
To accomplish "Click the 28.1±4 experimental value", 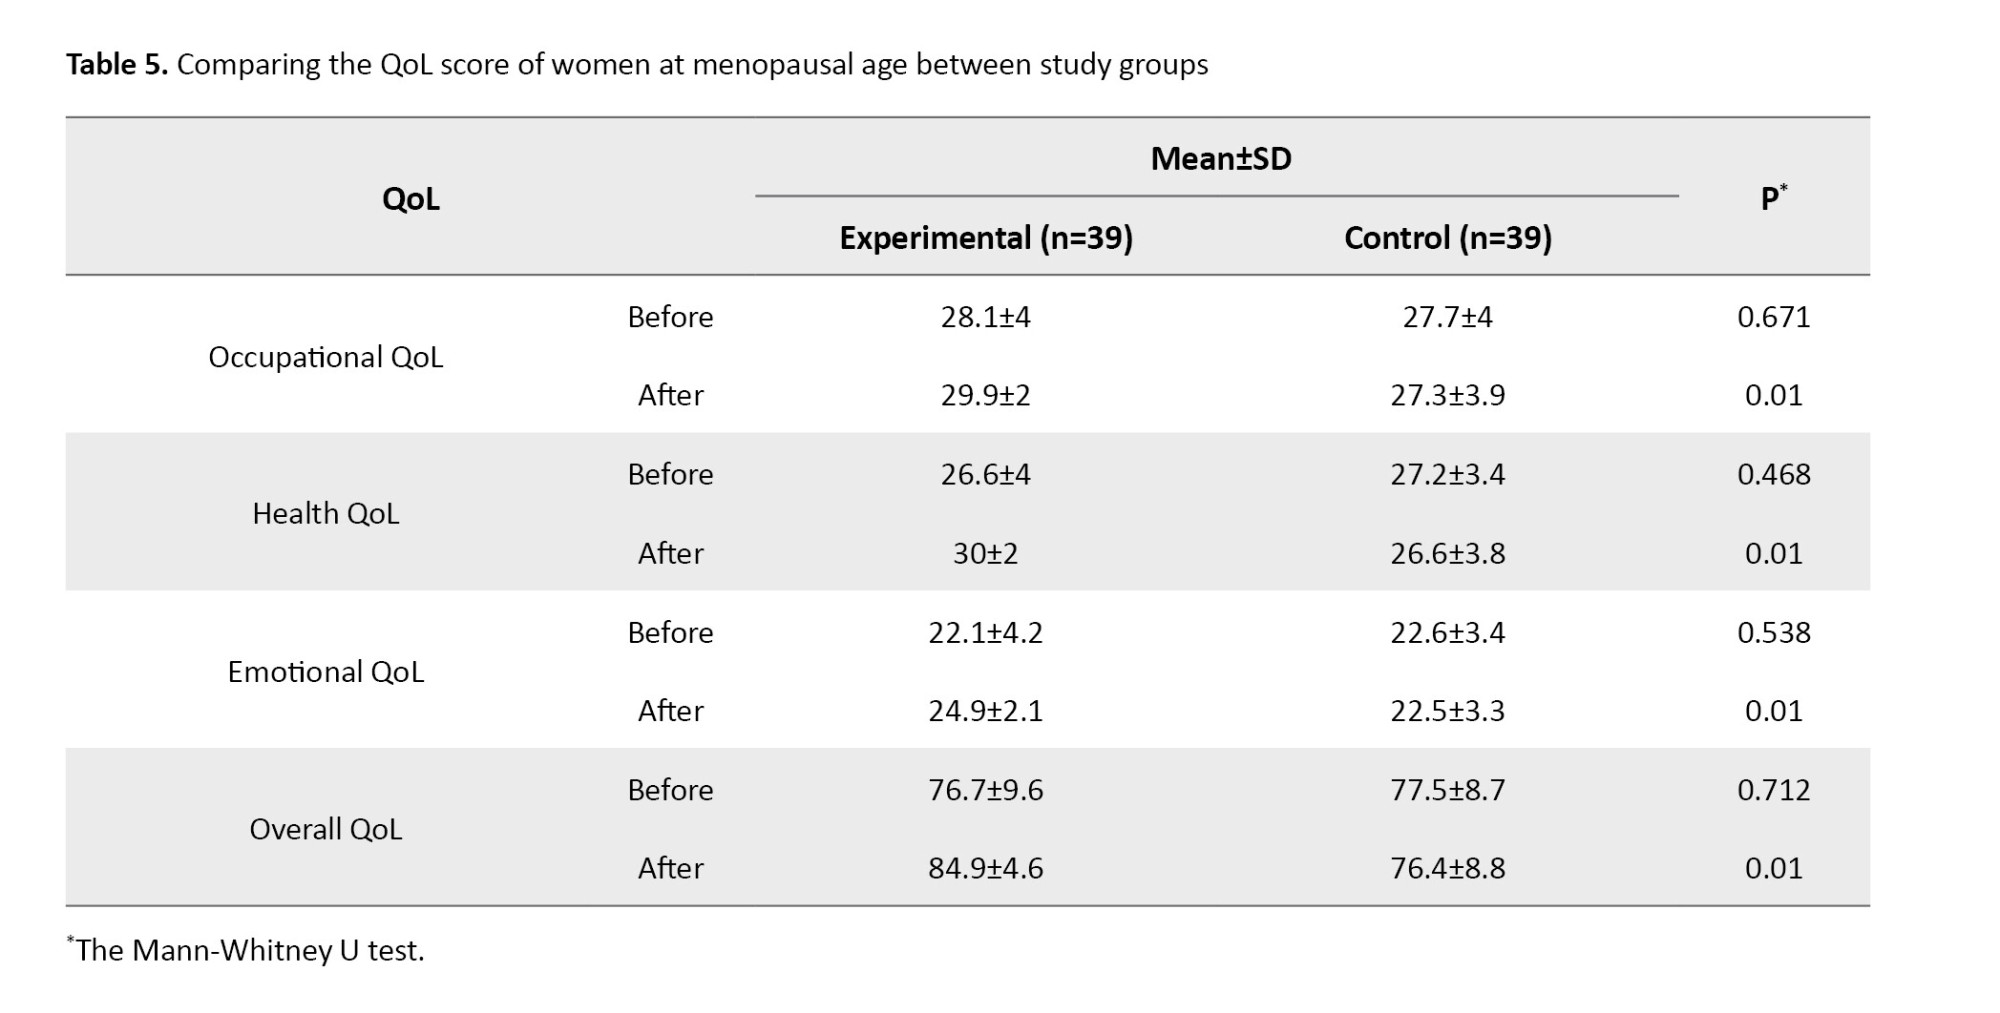I will point(985,317).
